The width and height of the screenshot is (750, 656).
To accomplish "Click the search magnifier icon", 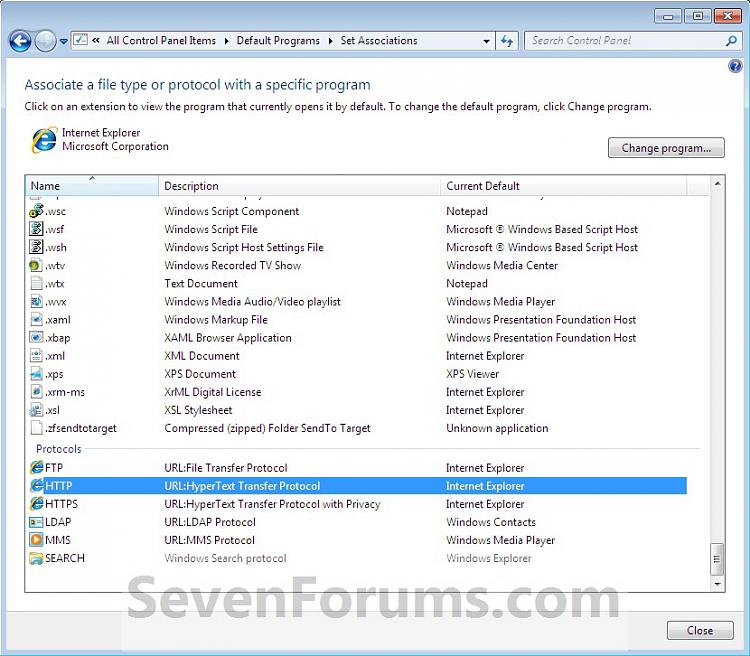I will coord(731,41).
